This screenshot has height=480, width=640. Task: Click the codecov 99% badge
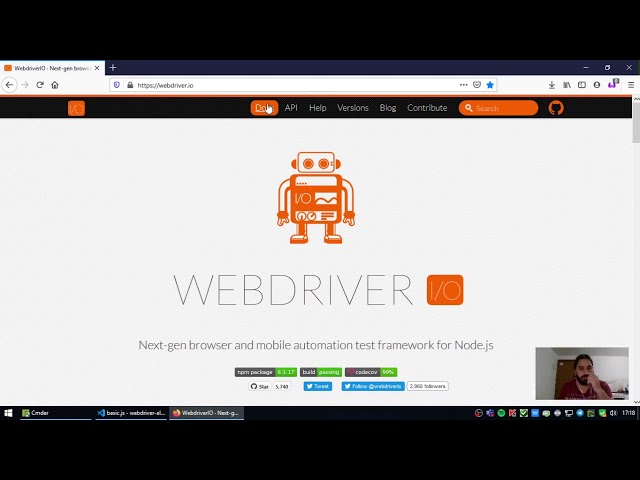click(371, 372)
